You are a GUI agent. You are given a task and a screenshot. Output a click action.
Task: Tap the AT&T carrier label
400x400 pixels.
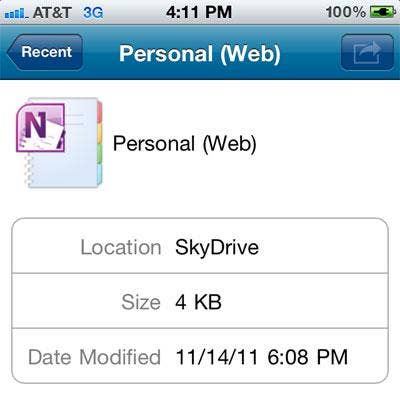coord(52,13)
